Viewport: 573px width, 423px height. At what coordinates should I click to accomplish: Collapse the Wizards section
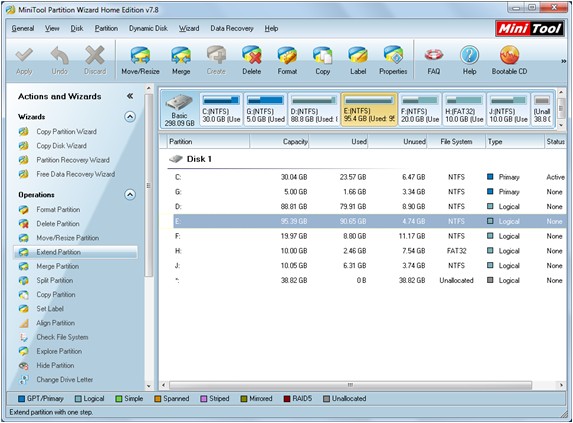[x=130, y=117]
